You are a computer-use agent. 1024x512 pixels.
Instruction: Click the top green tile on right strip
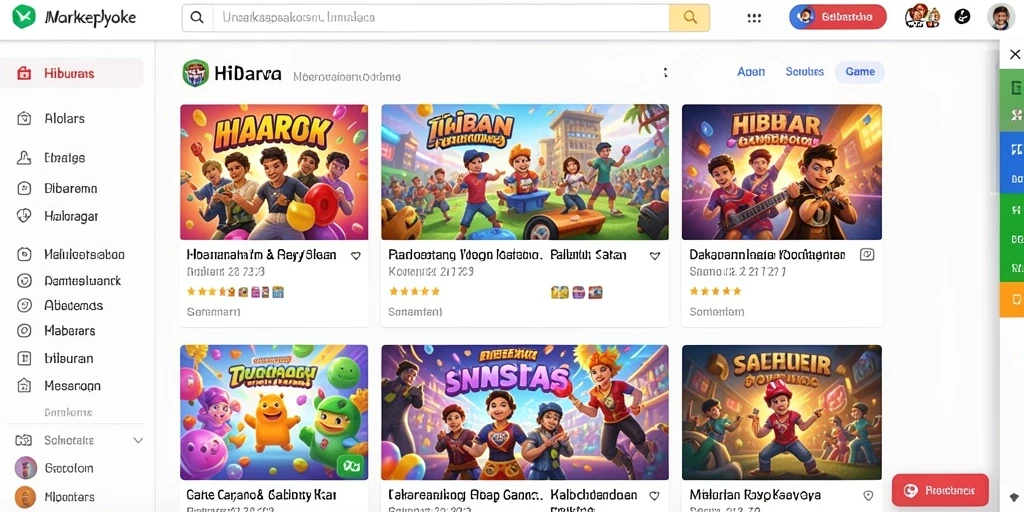click(x=1014, y=100)
